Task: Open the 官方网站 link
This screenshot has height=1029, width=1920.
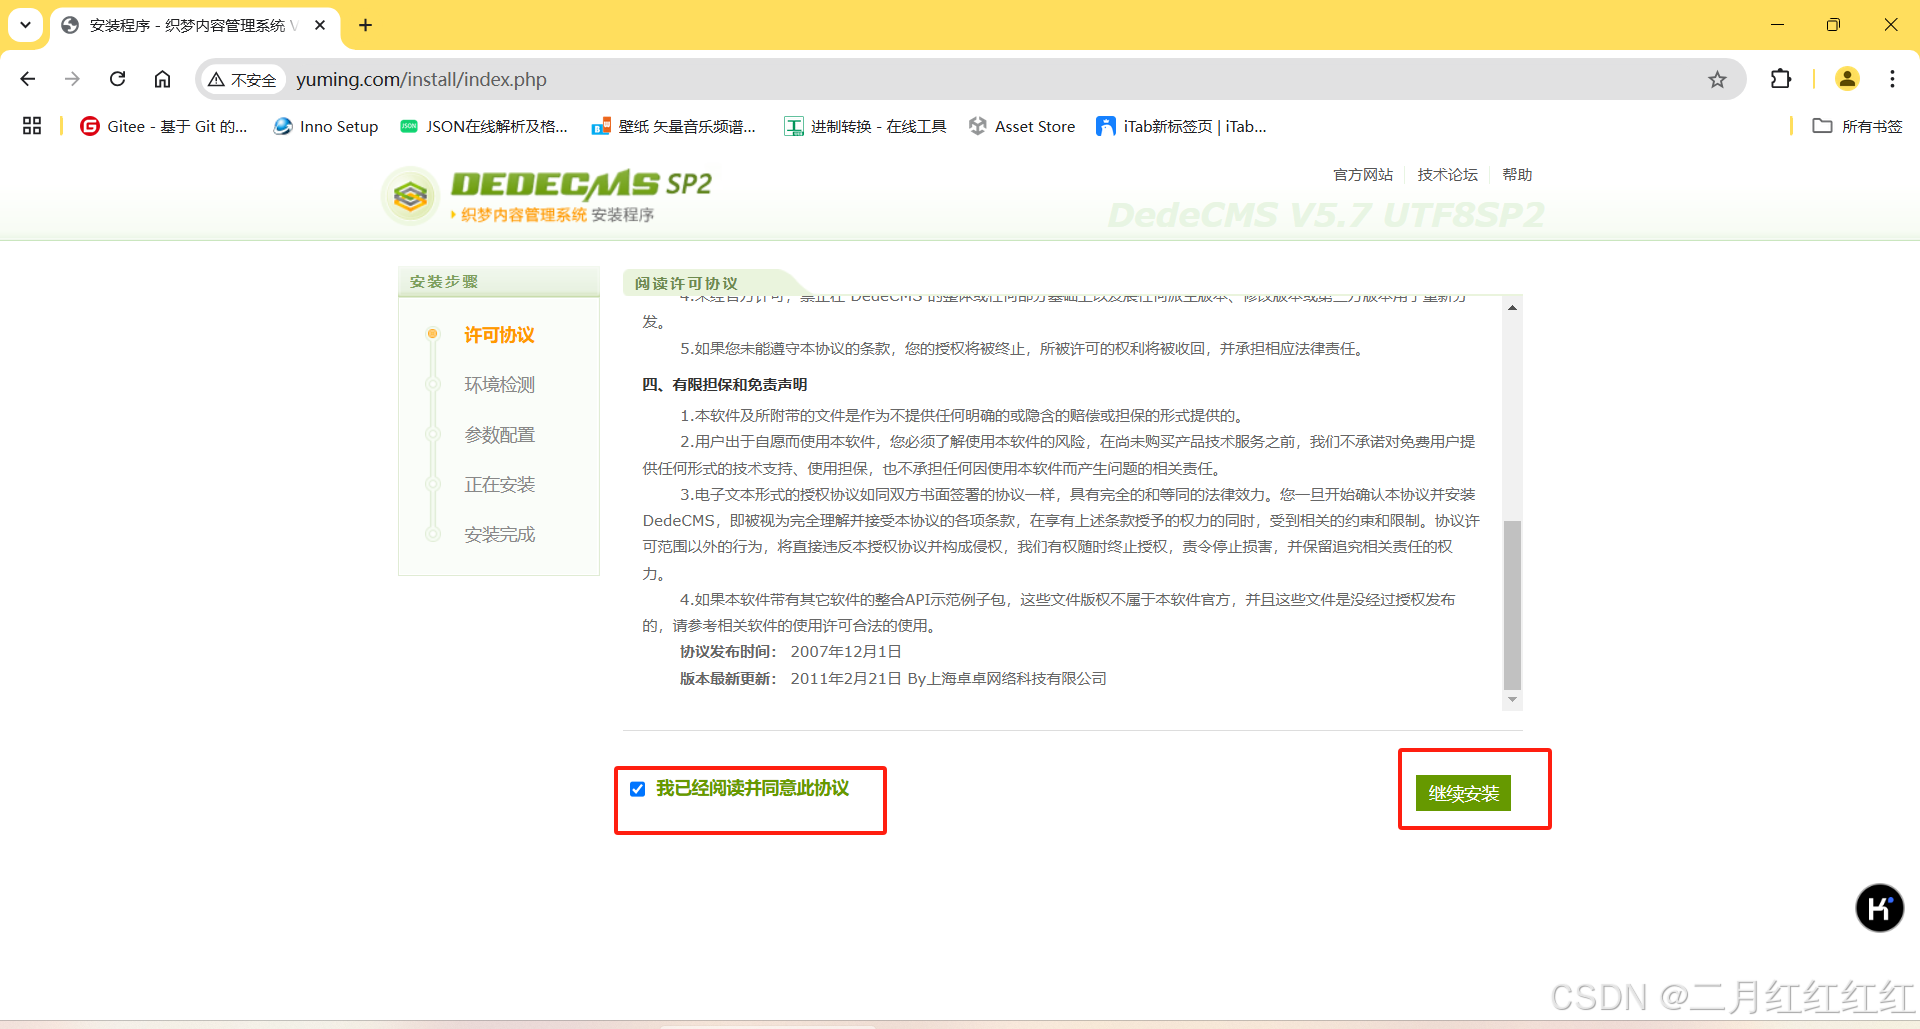Action: (x=1362, y=174)
